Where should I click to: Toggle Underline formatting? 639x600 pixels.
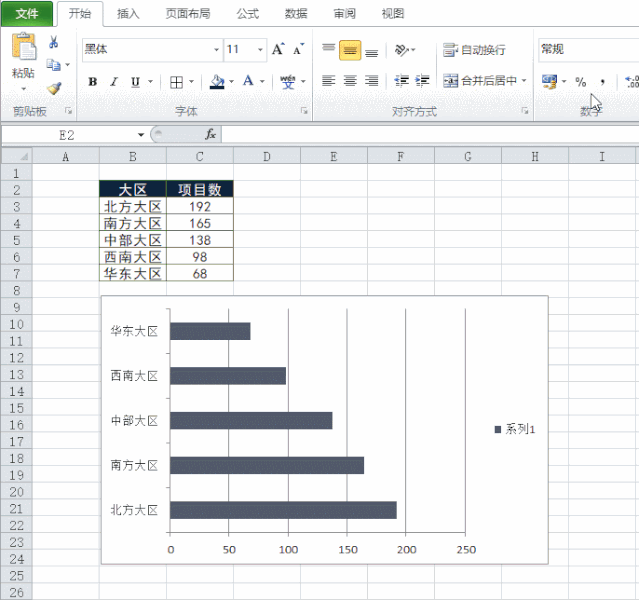tap(135, 82)
